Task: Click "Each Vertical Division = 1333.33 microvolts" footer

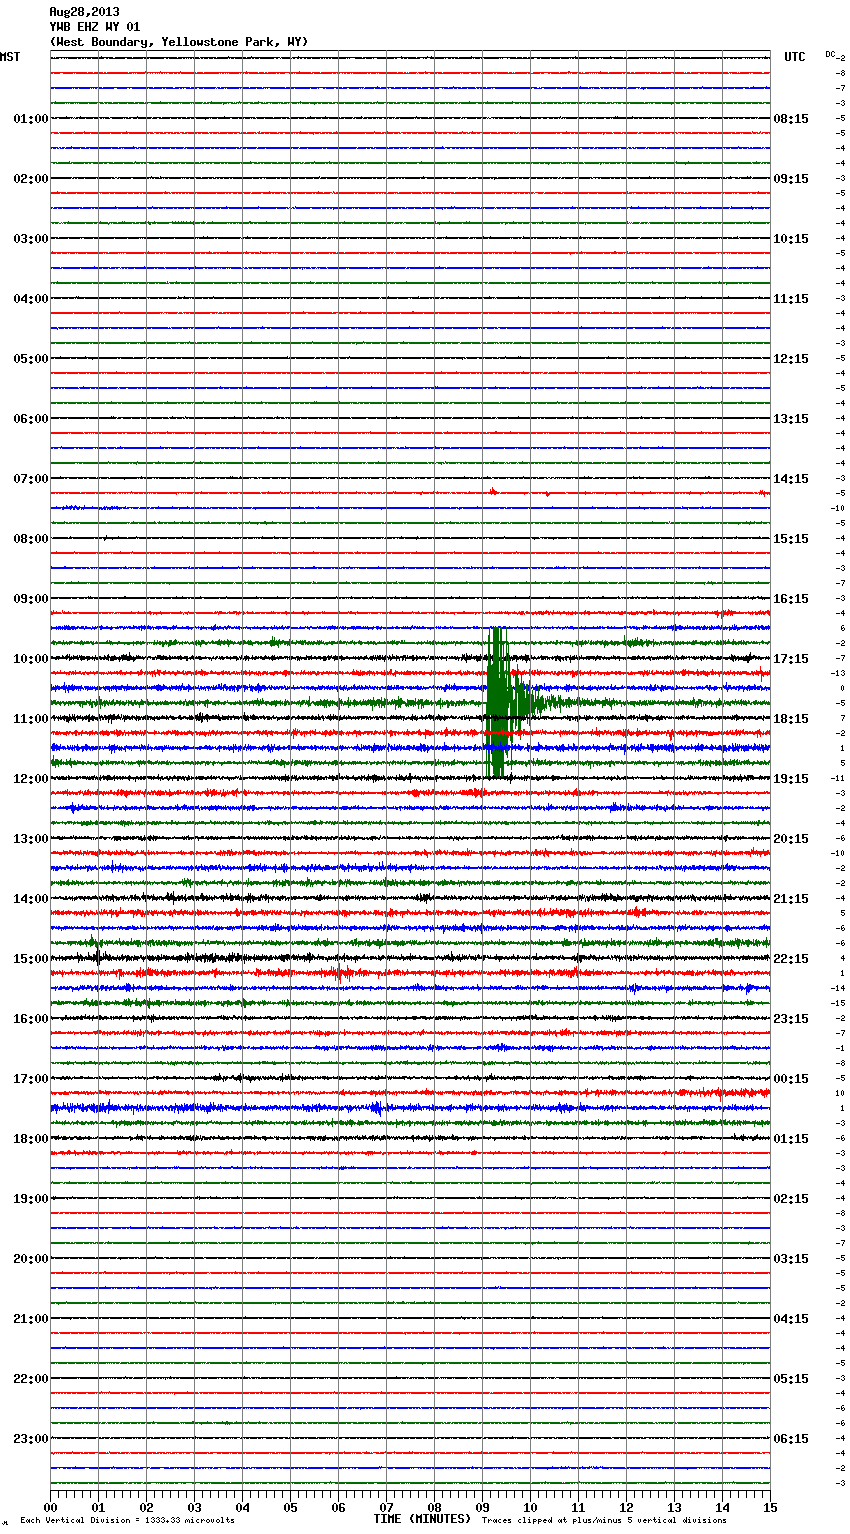Action: [127, 1521]
